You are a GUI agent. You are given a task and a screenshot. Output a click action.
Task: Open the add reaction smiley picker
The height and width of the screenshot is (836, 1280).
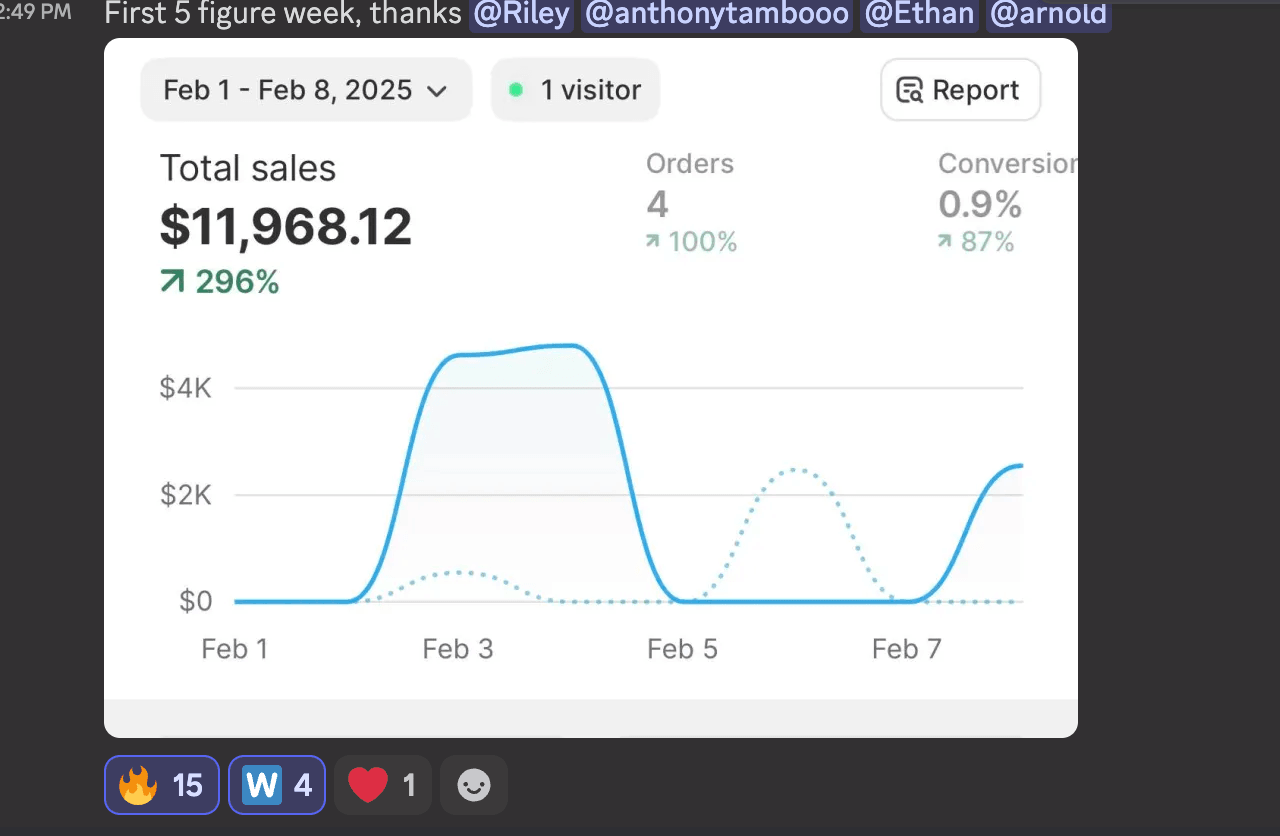point(474,785)
